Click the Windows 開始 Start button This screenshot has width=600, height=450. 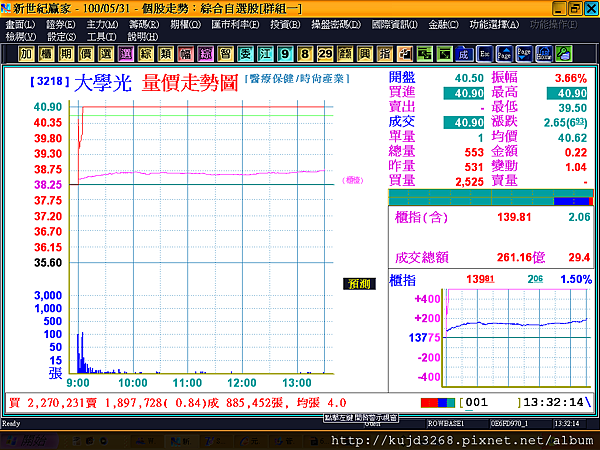pyautogui.click(x=30, y=441)
